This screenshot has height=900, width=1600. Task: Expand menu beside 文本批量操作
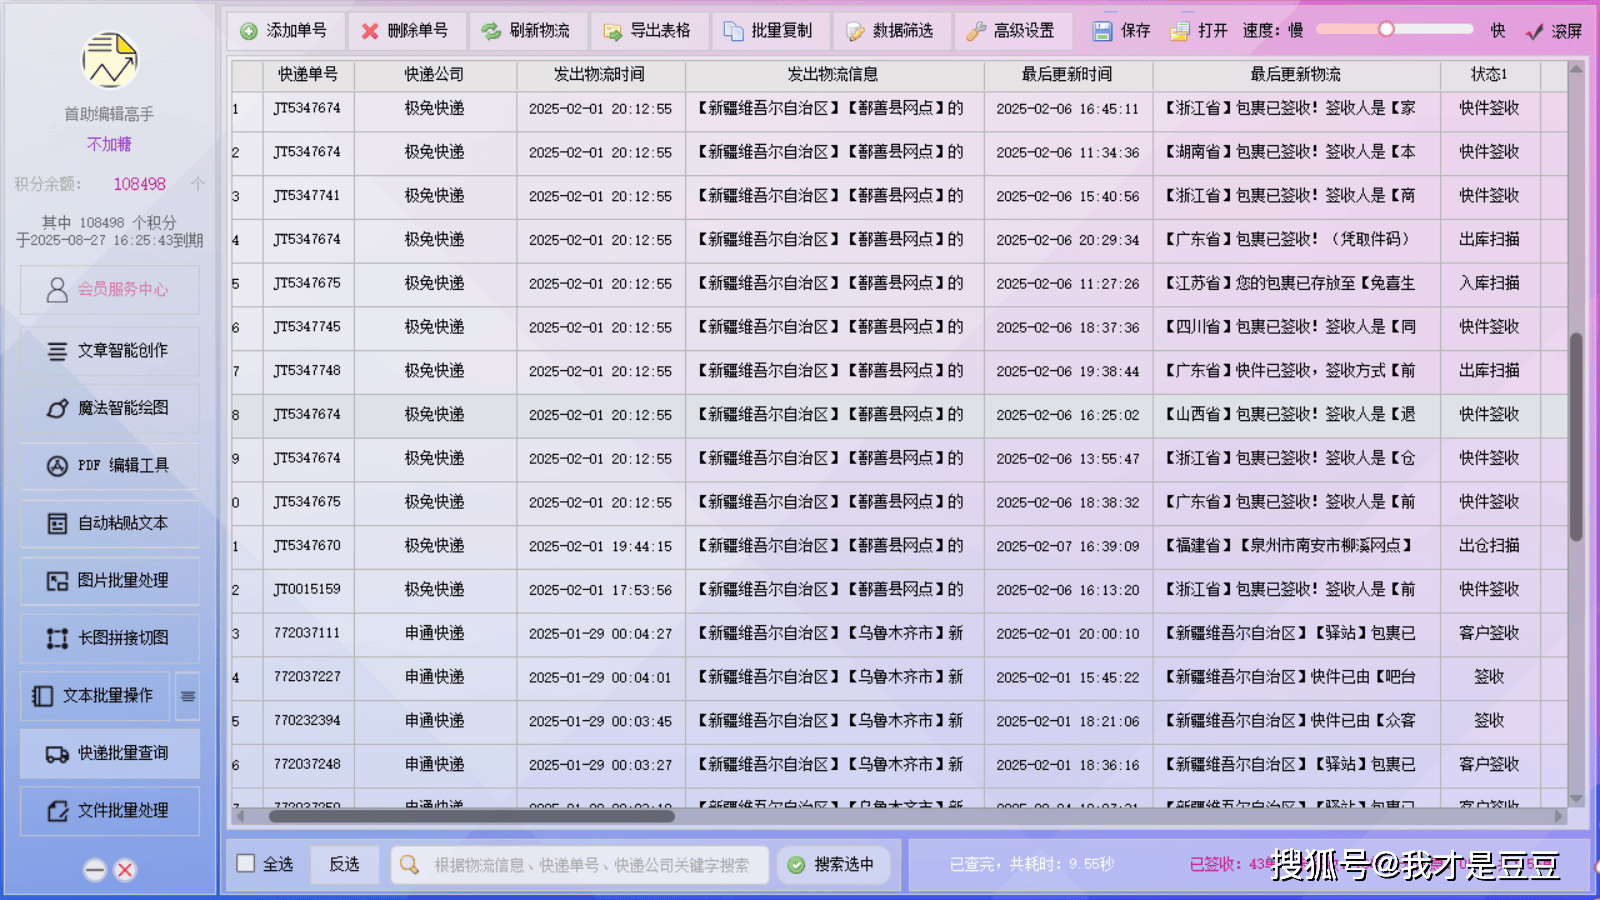coord(188,696)
